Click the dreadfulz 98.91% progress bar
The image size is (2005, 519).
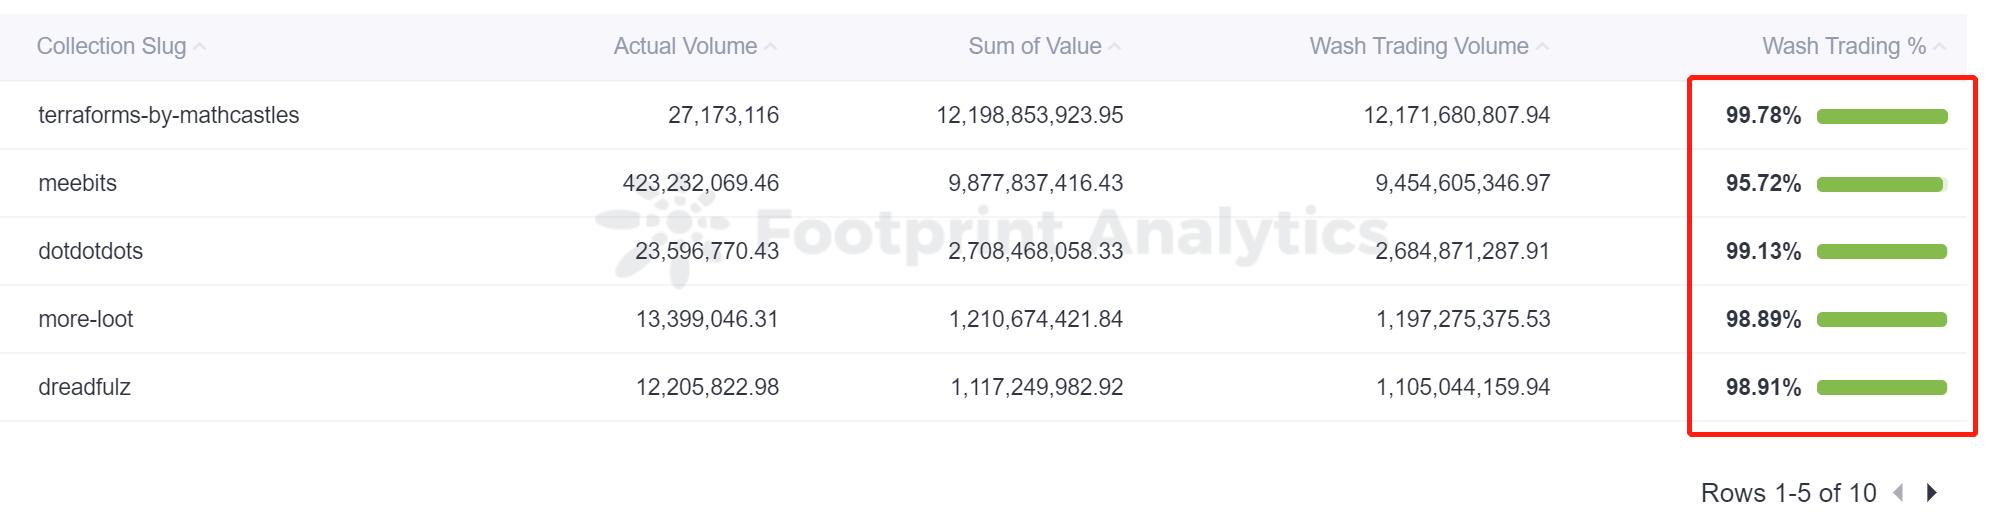[1881, 388]
